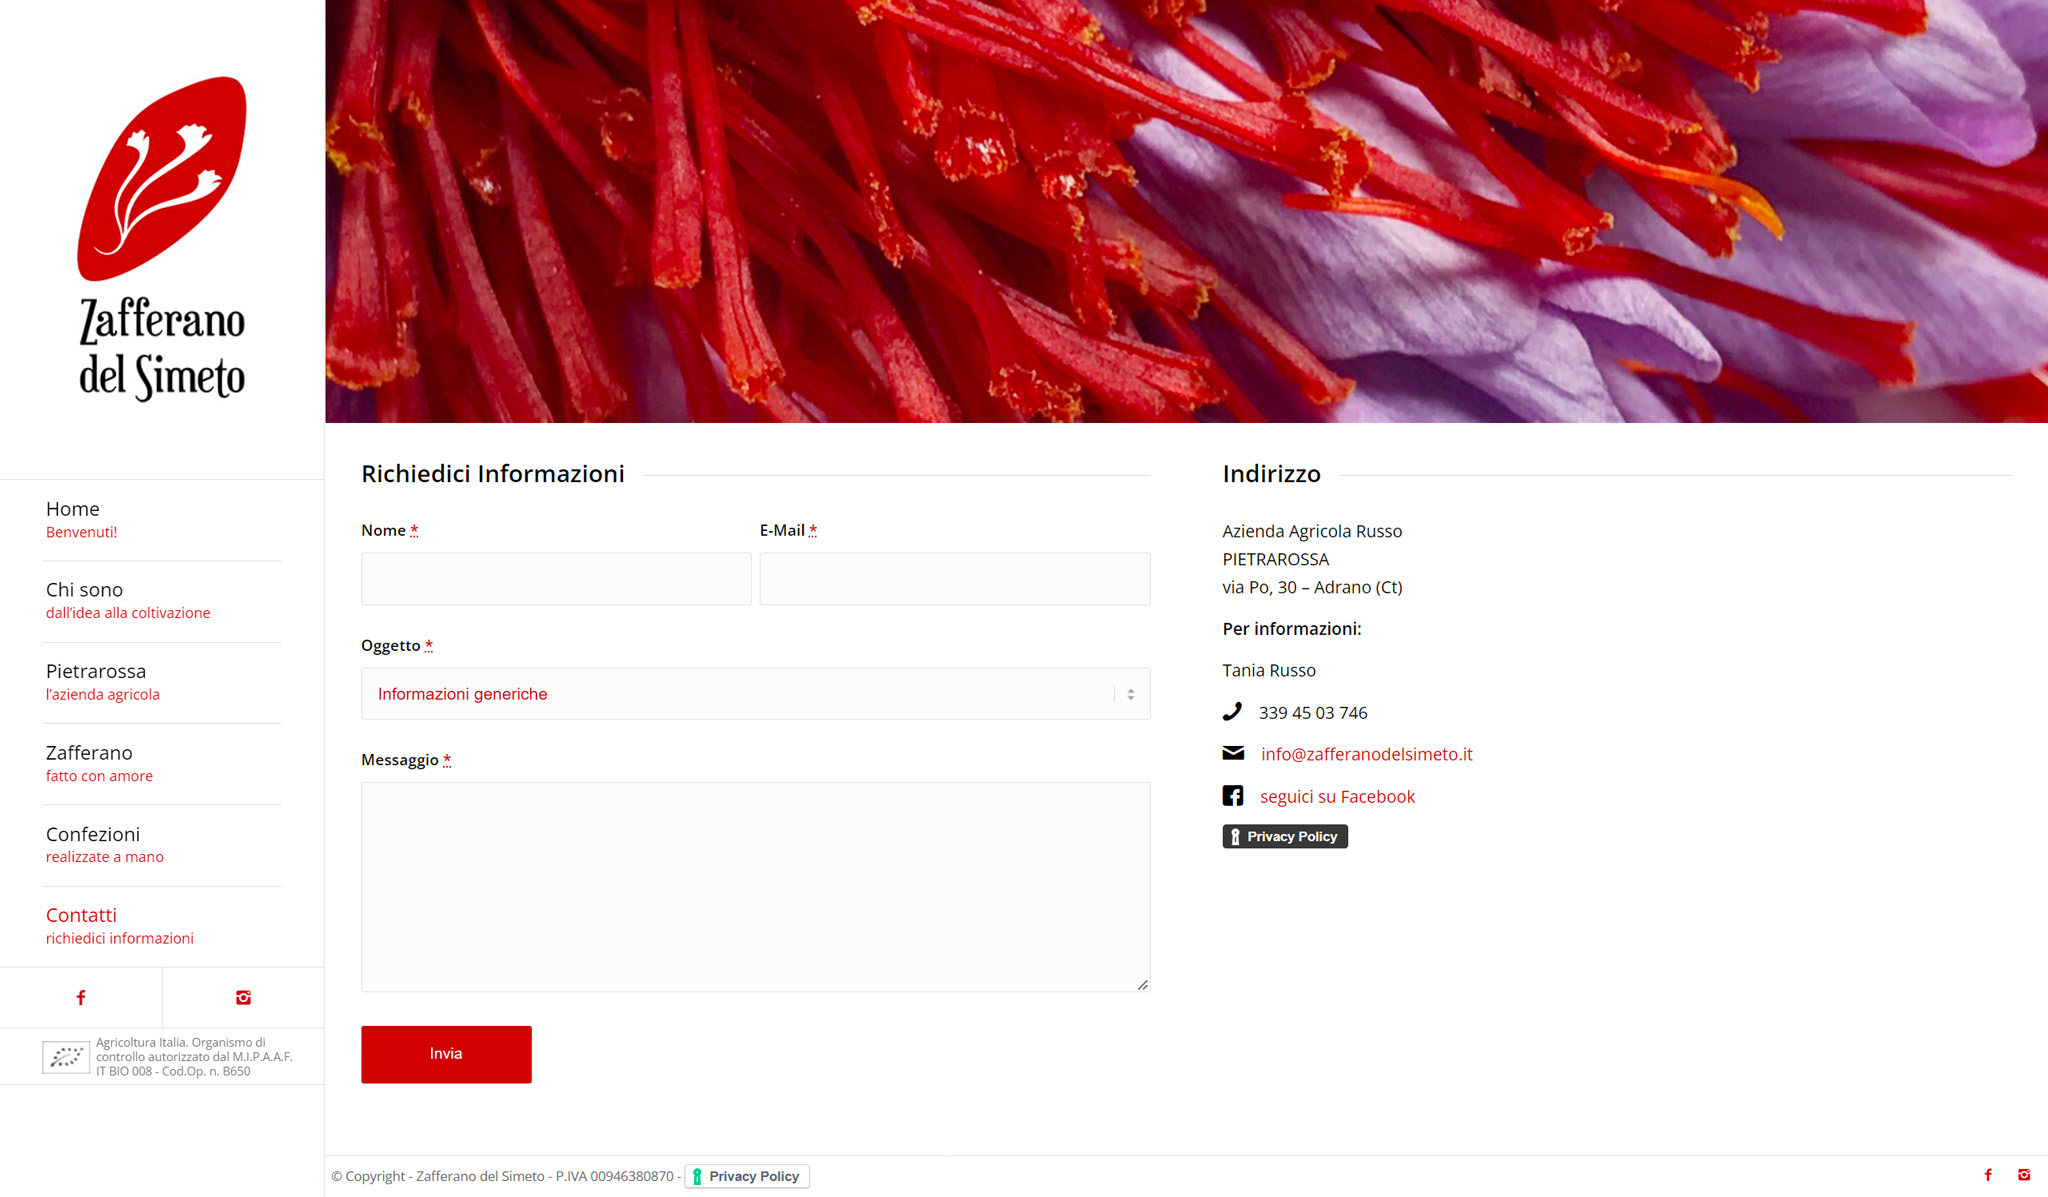This screenshot has width=2048, height=1197.
Task: Click the footer Instagram icon
Action: coord(2024,1175)
